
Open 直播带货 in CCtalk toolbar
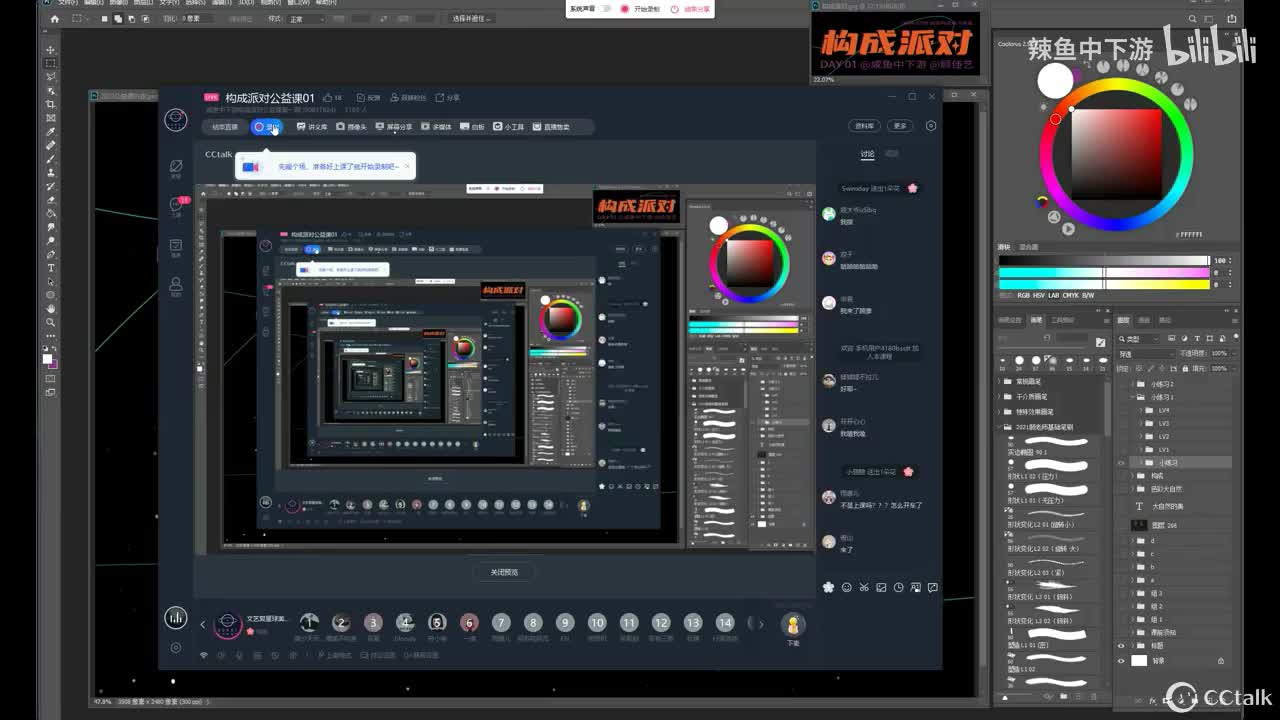[552, 127]
